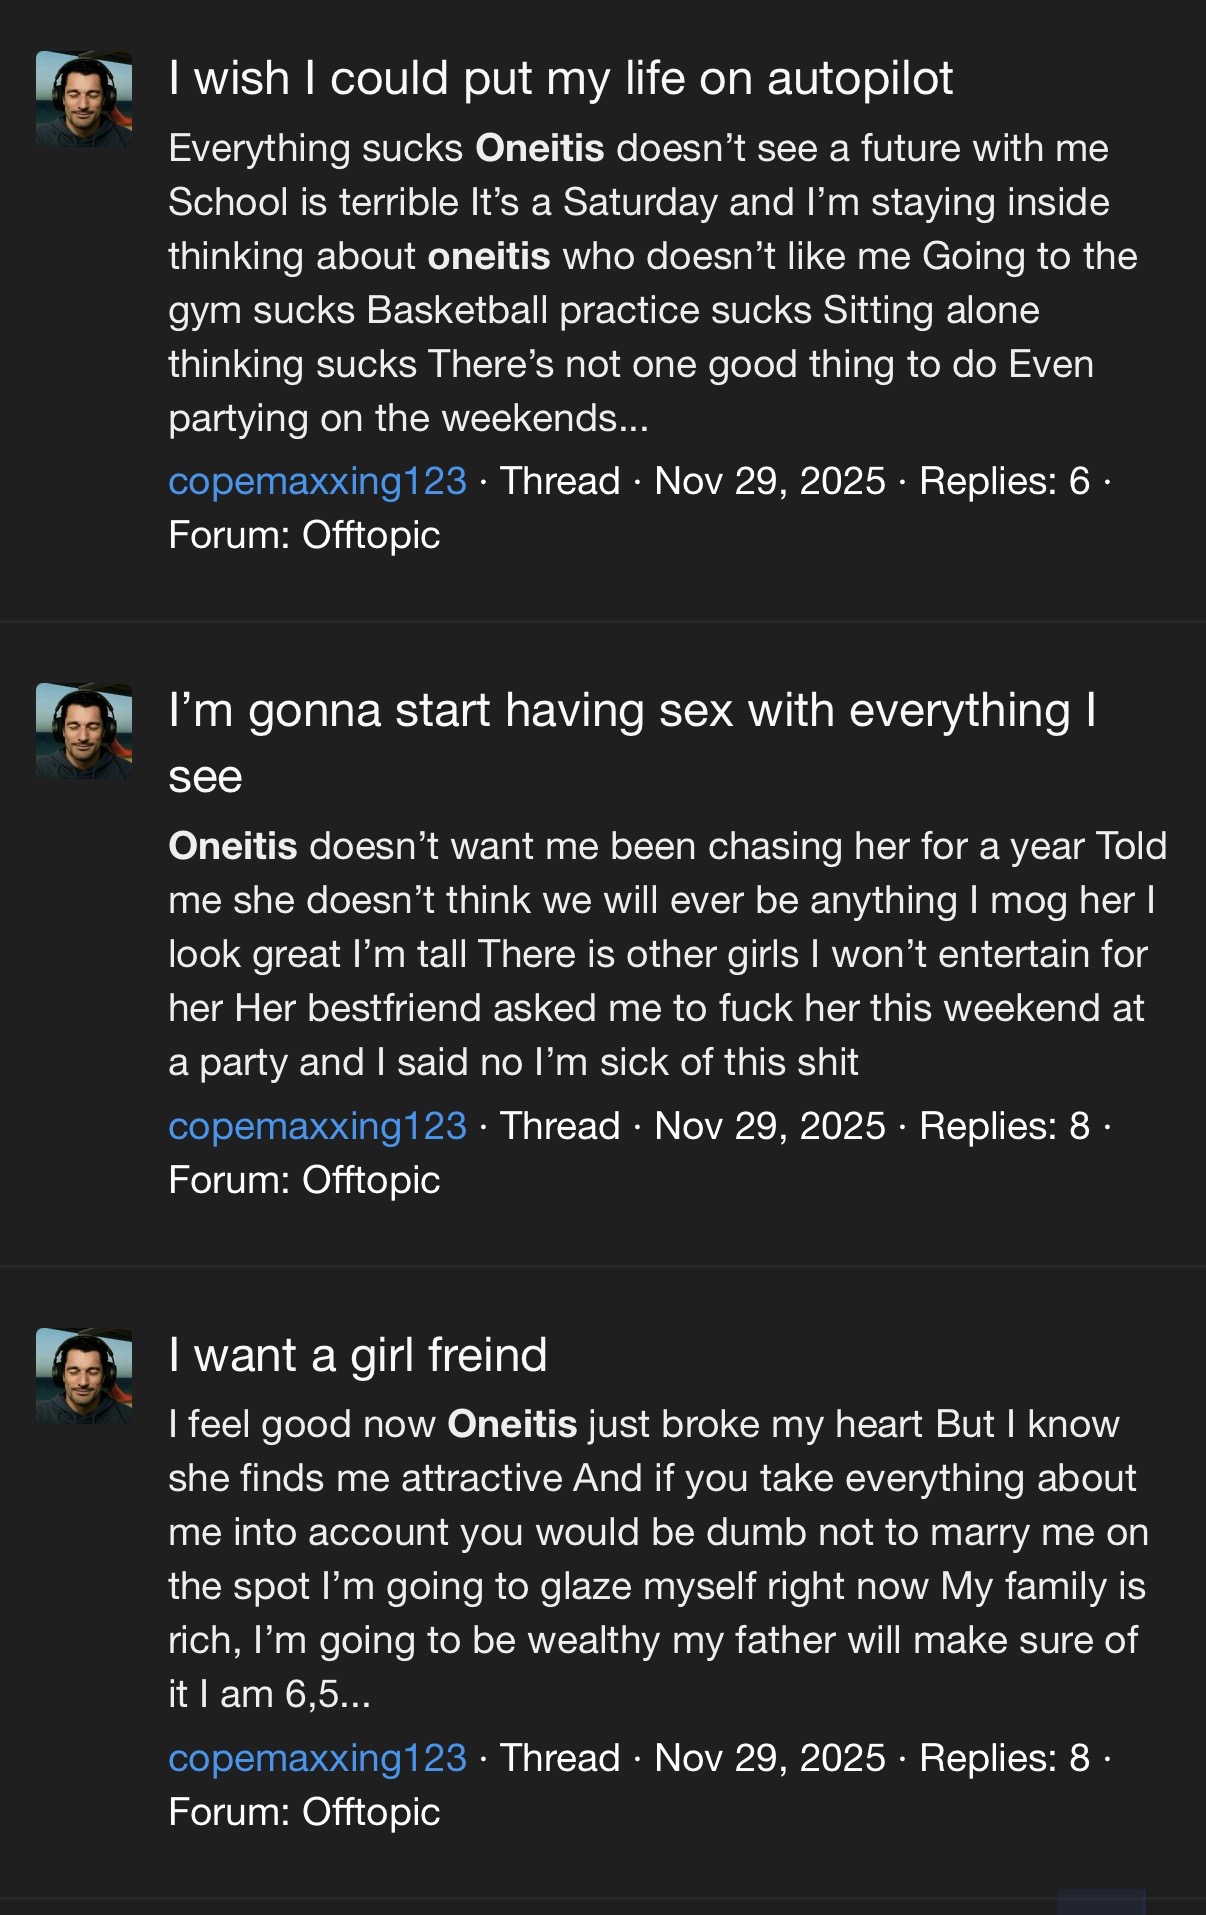Visit copemaxxing123 under the 'girl freind' thread

pyautogui.click(x=317, y=1758)
